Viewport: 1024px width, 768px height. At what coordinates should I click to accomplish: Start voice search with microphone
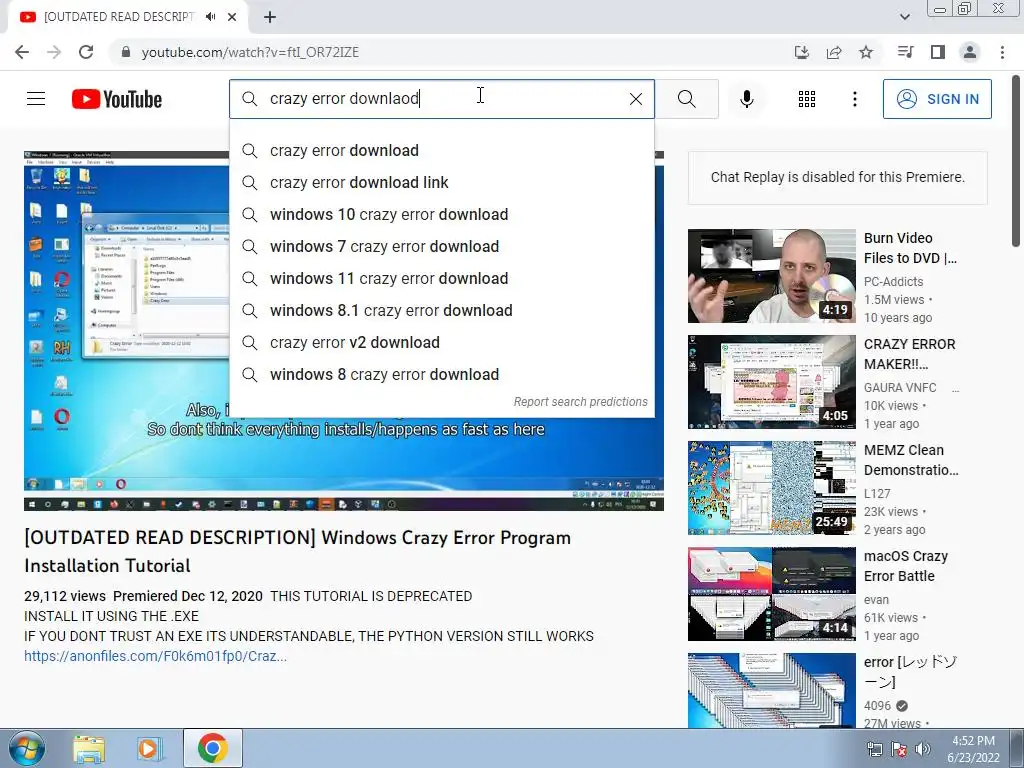(x=746, y=99)
